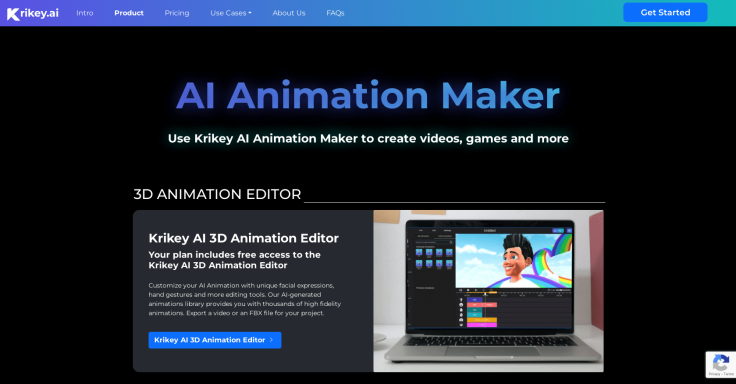
Task: Click 'Use Krikey AI Animation Maker' subtitle text
Action: point(368,138)
